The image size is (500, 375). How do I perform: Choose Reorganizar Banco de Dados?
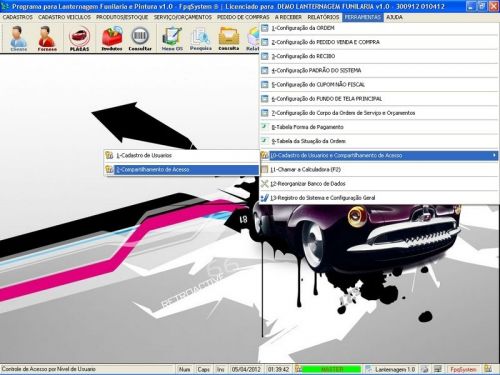[379, 184]
